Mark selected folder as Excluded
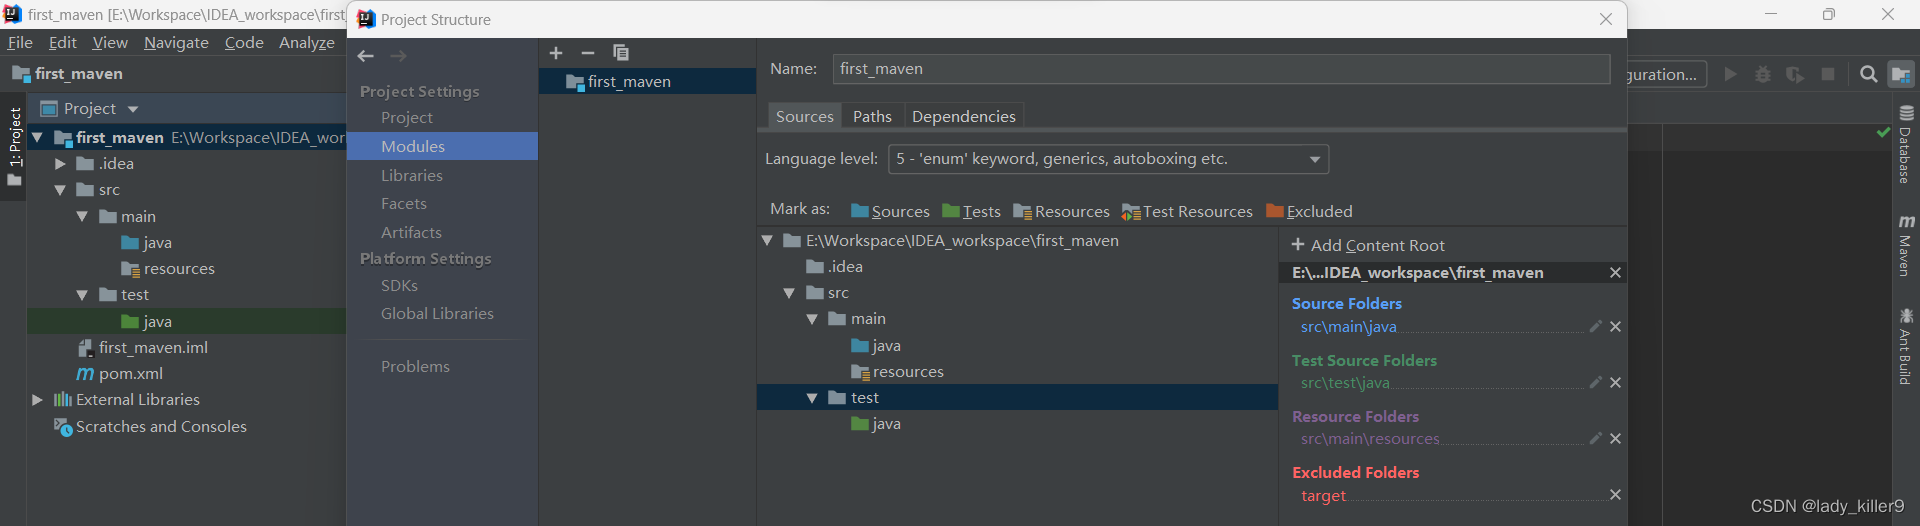Screen dimensions: 1920x526 coord(1309,211)
